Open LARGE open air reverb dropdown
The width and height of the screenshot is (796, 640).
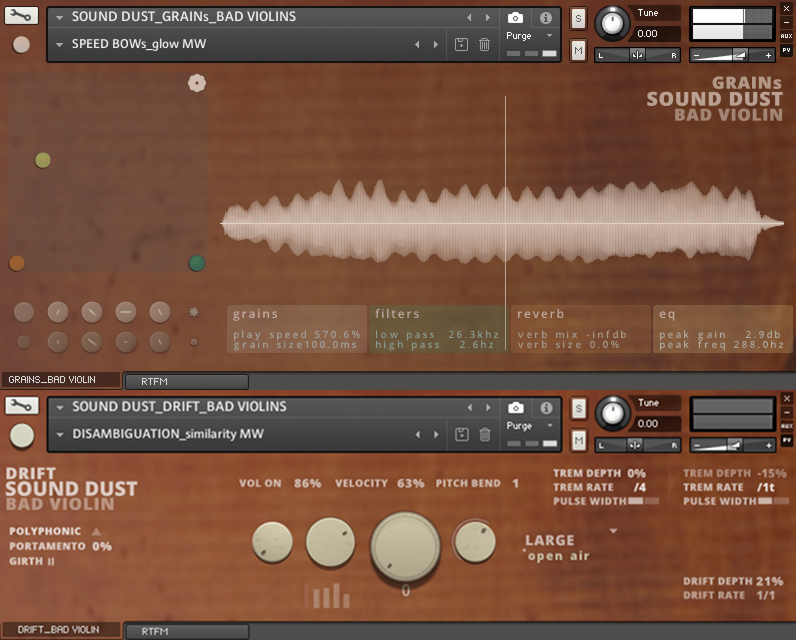pos(613,531)
